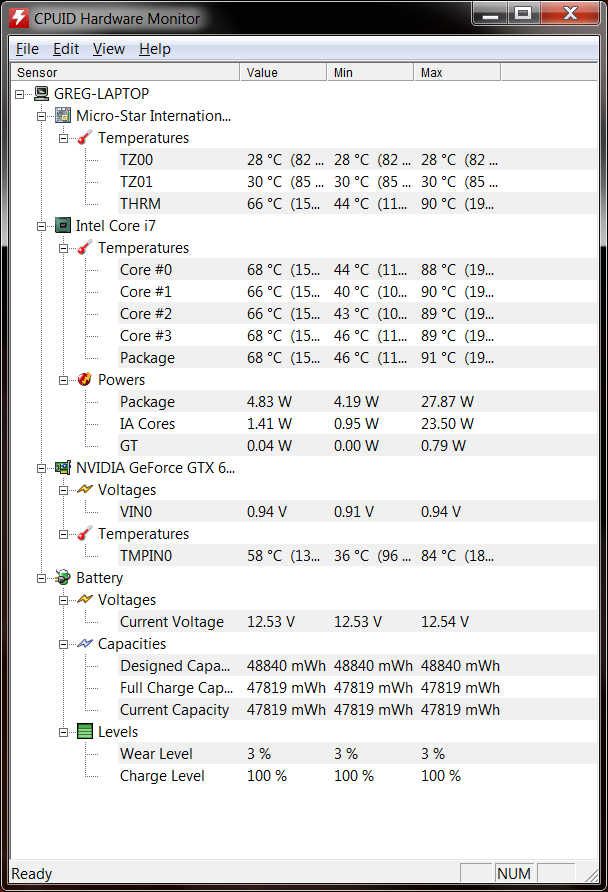The width and height of the screenshot is (608, 892).
Task: Collapse the Battery Voltages section
Action: click(64, 600)
